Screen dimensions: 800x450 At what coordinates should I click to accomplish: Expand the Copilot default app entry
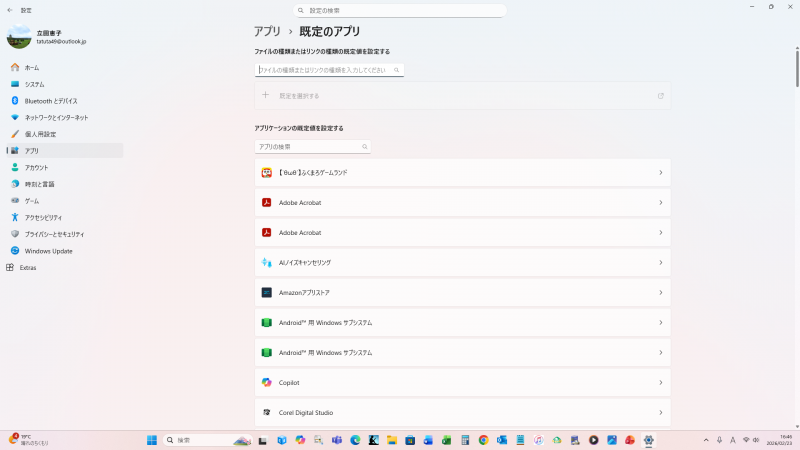(661, 383)
